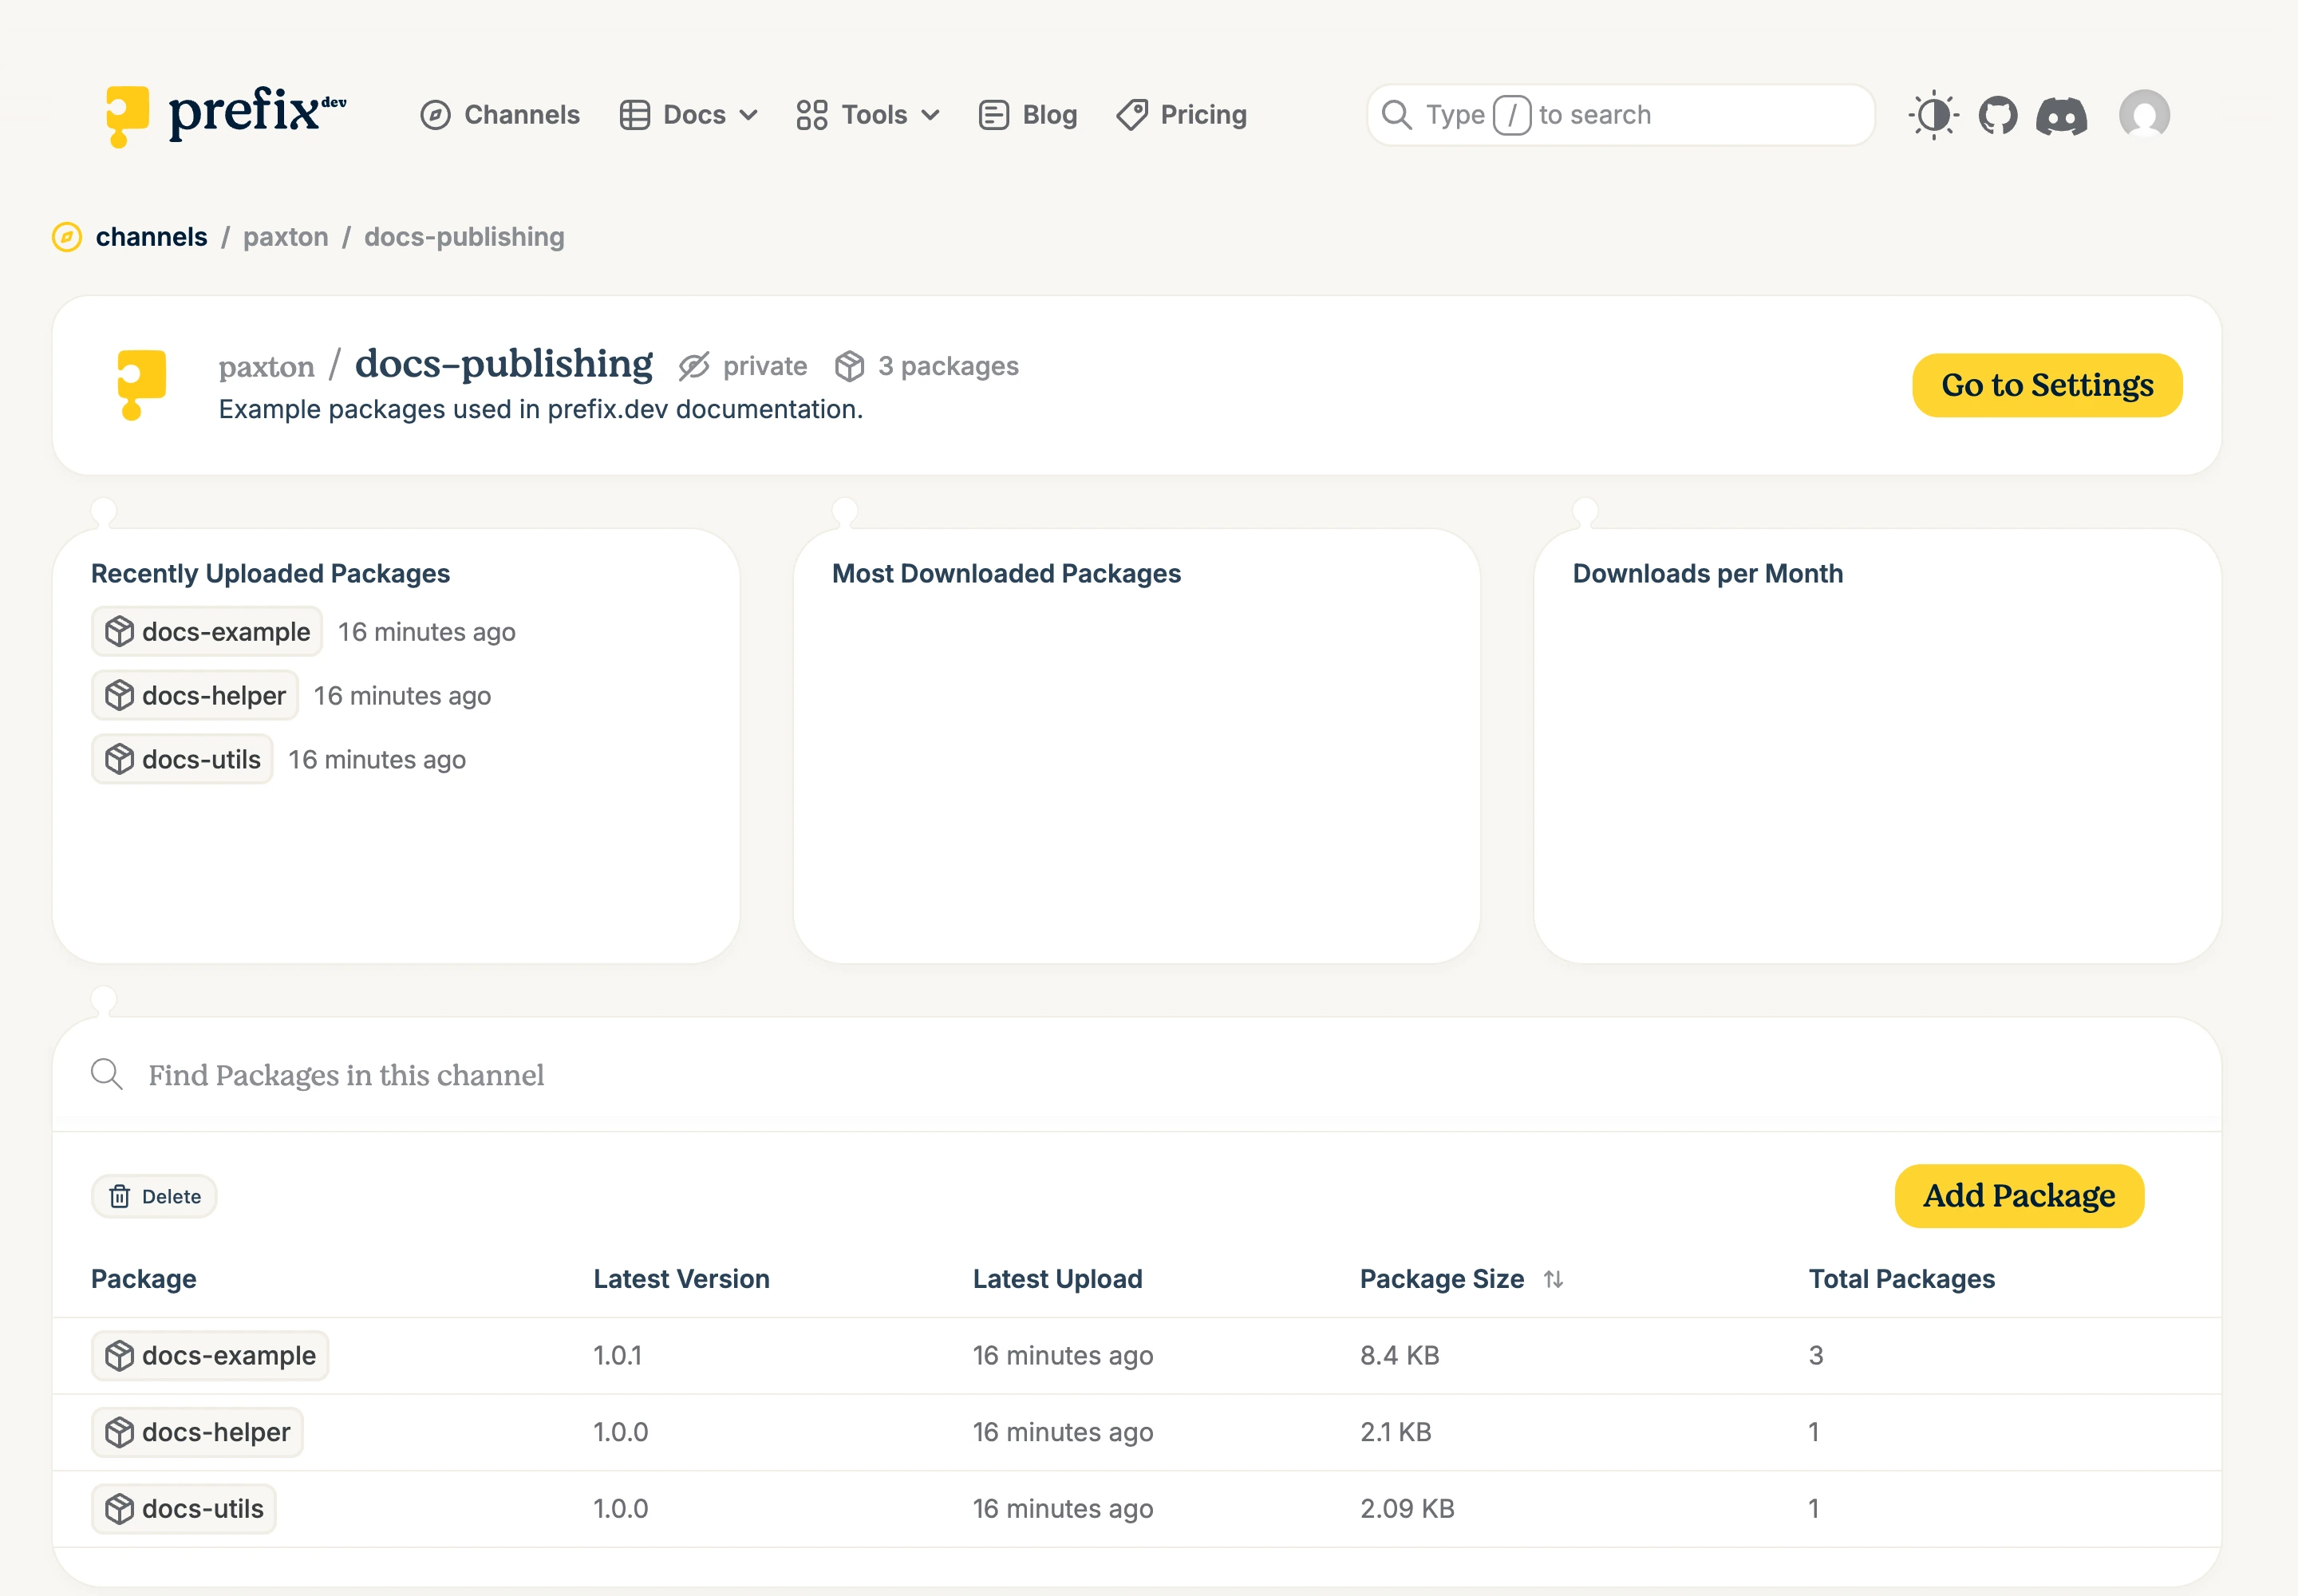Open docs-example package in the table
Screen dimensions: 2298x1596
click(x=210, y=1356)
